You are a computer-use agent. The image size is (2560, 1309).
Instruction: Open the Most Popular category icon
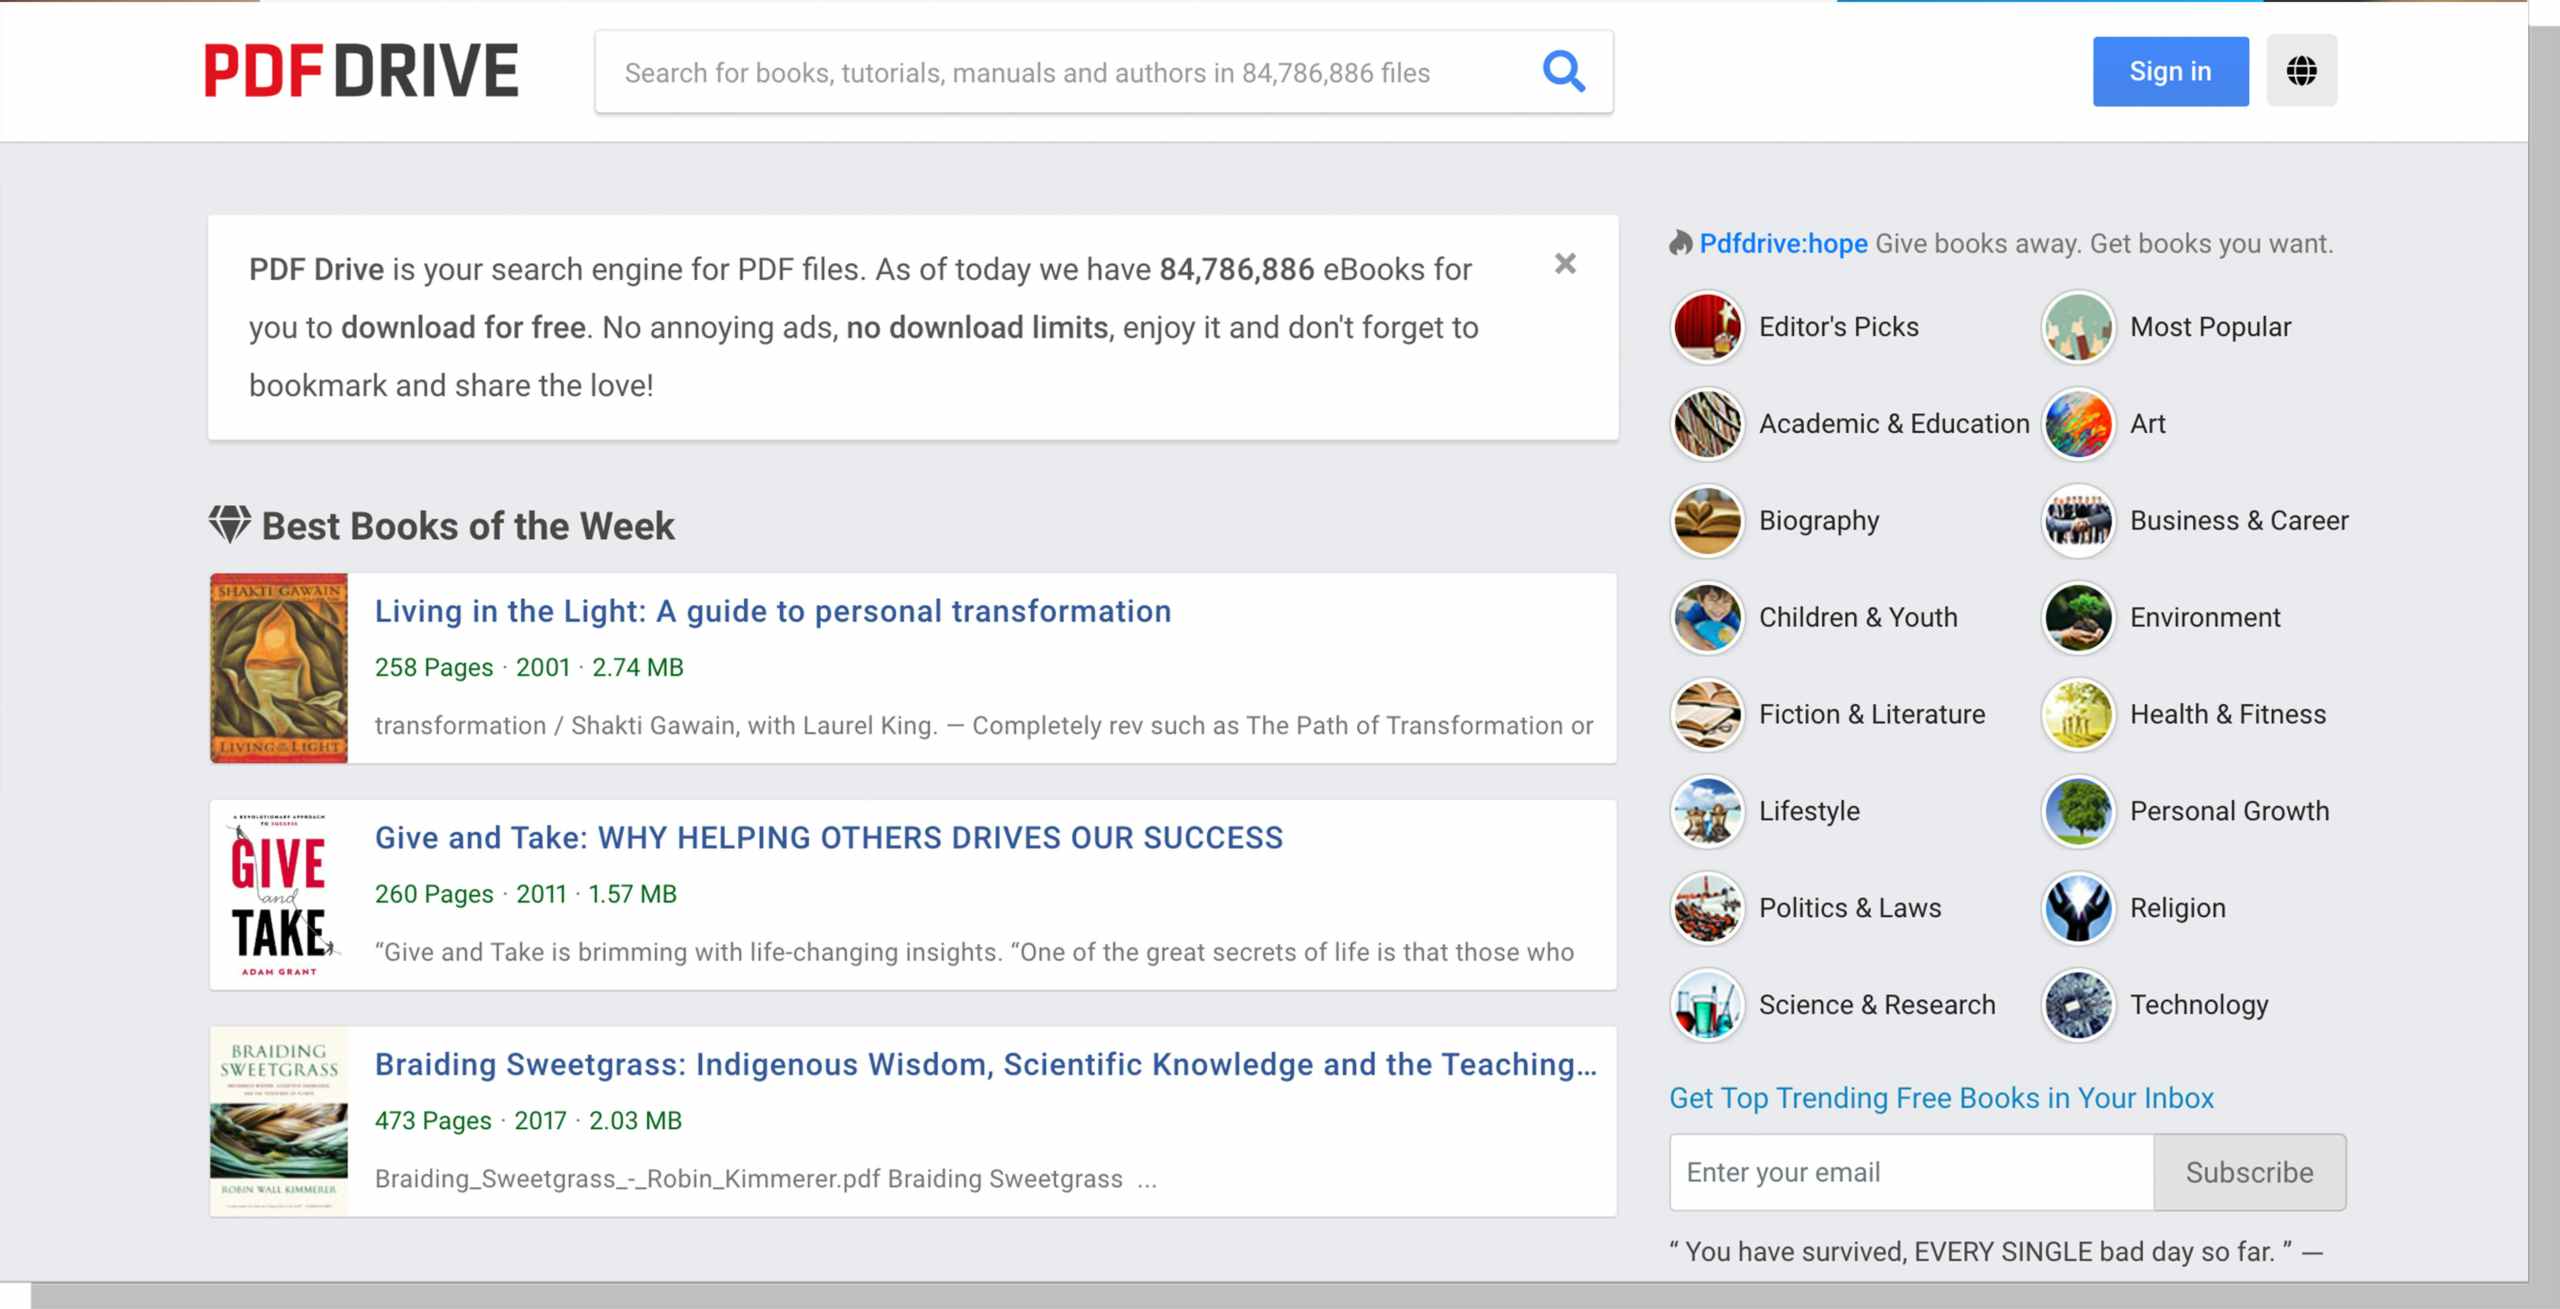click(x=2078, y=326)
